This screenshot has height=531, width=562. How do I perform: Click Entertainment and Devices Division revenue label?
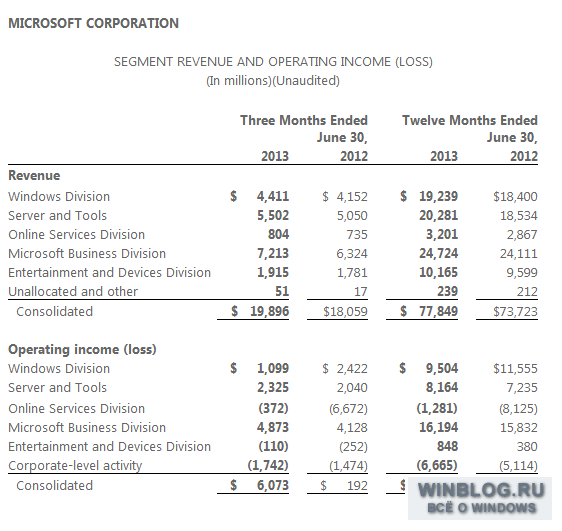point(109,272)
